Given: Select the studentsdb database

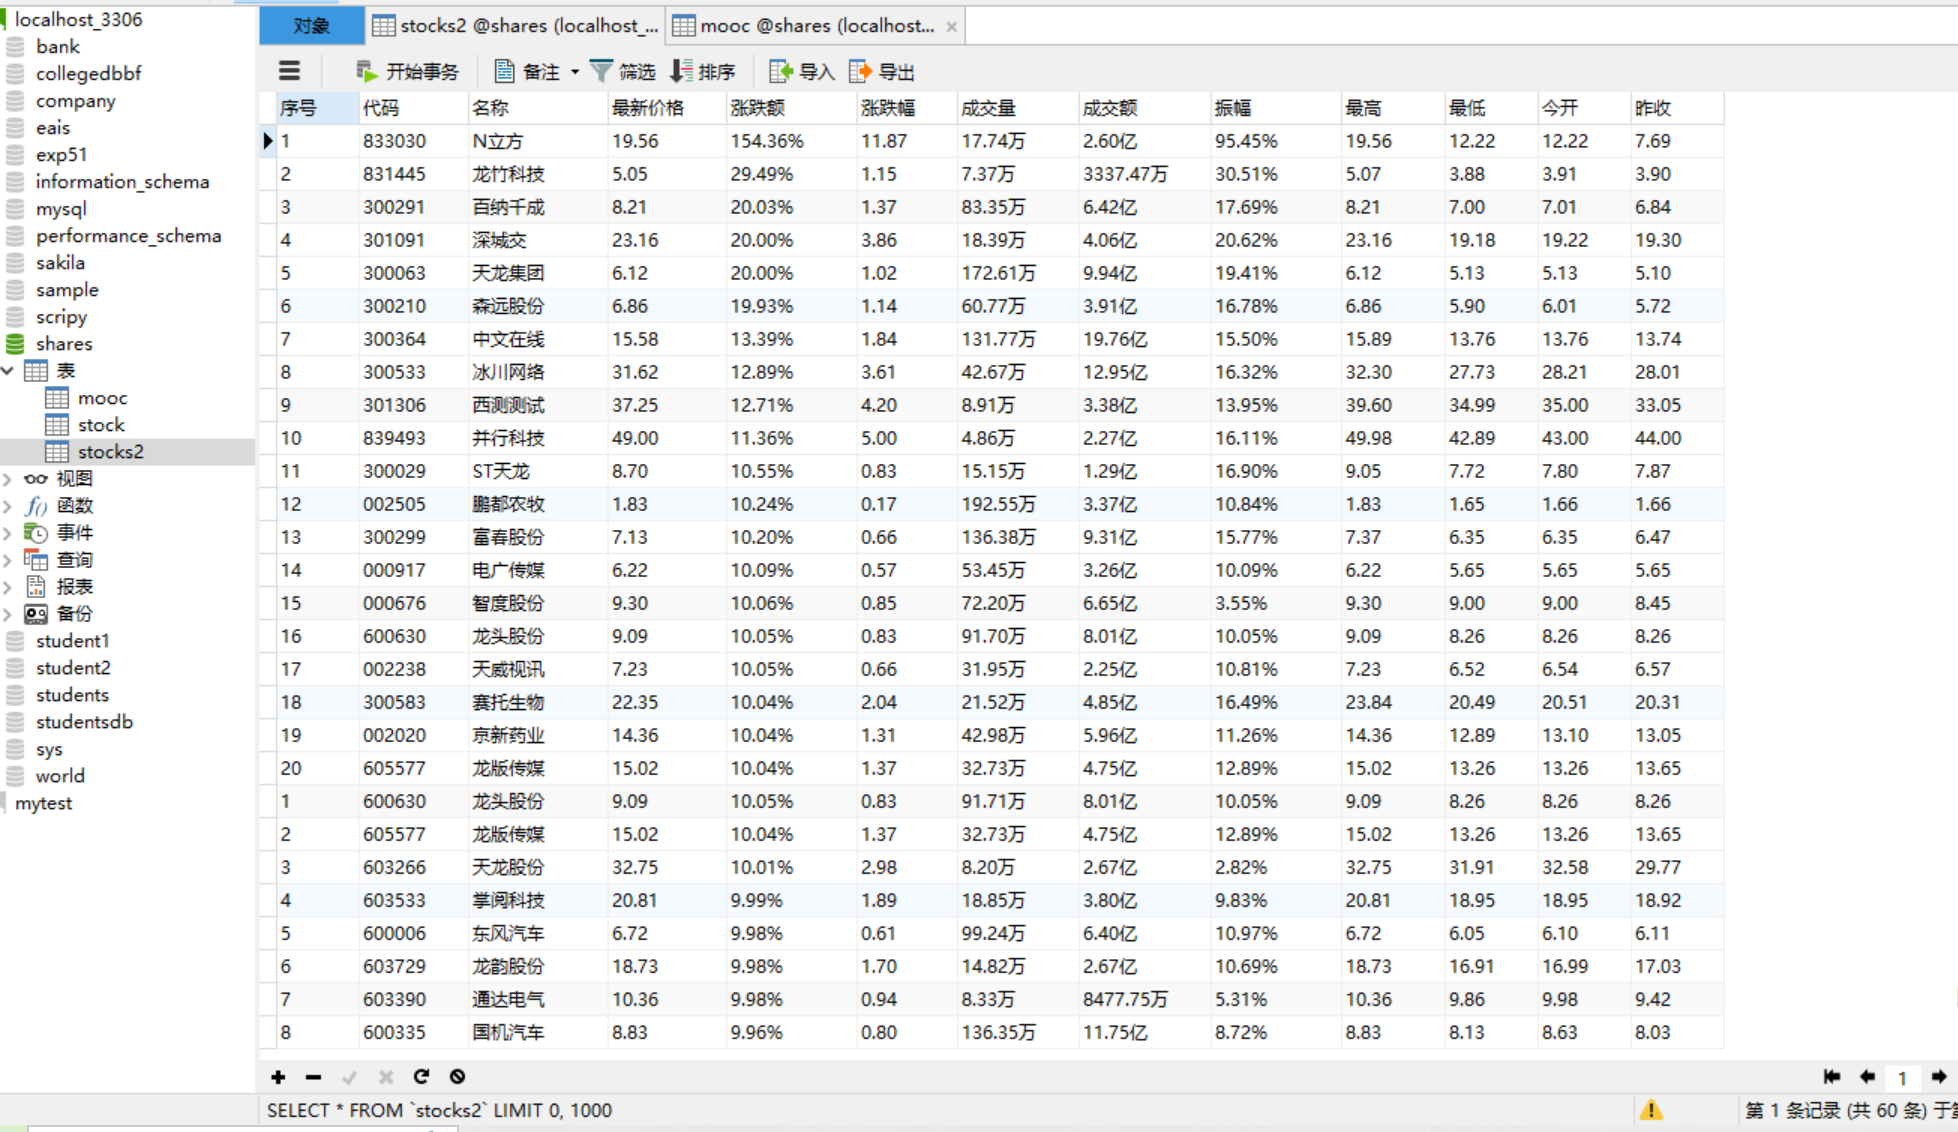Looking at the screenshot, I should tap(84, 722).
